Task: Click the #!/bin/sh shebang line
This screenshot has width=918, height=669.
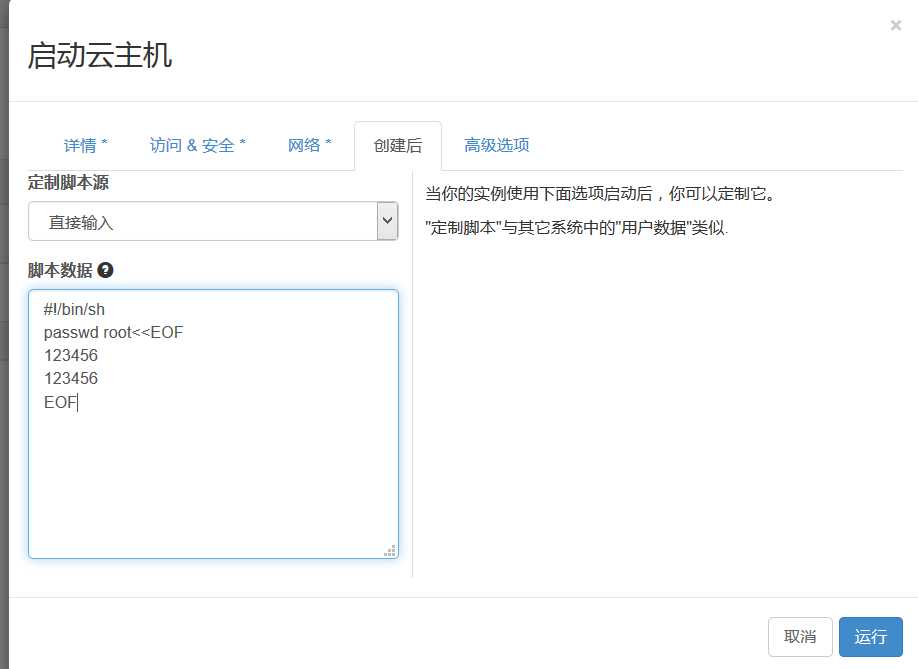Action: click(74, 309)
